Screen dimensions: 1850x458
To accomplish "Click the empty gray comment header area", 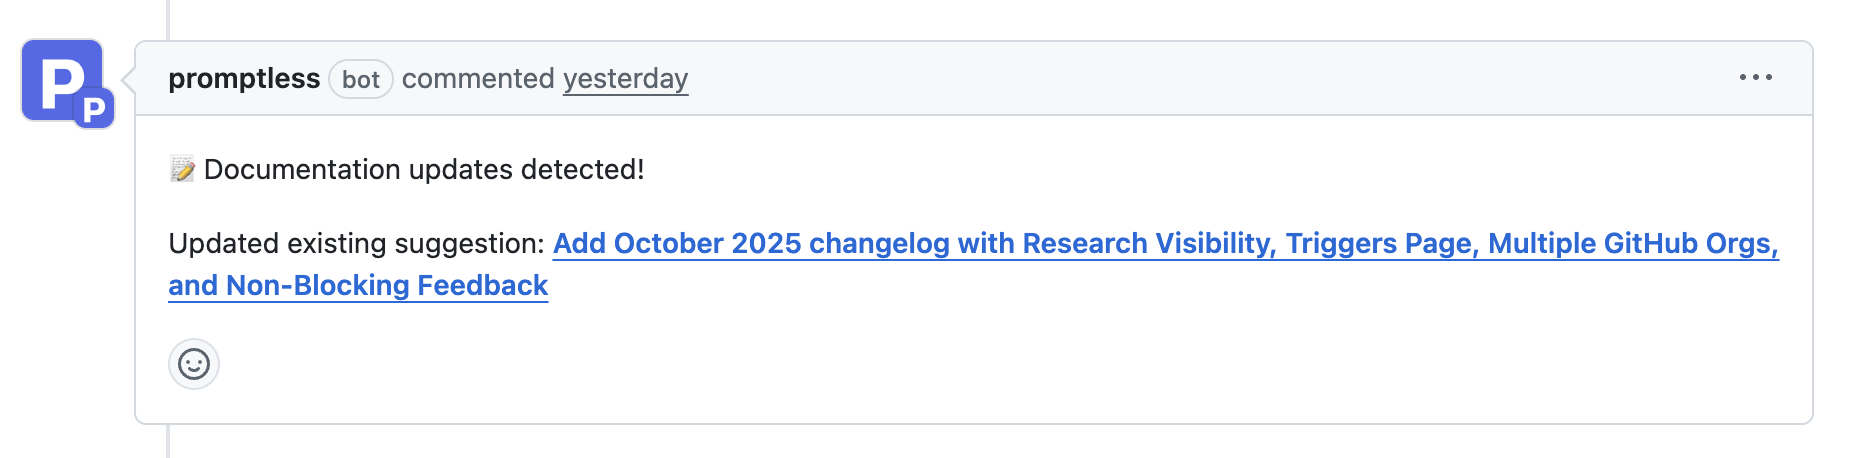I will [x=1200, y=79].
